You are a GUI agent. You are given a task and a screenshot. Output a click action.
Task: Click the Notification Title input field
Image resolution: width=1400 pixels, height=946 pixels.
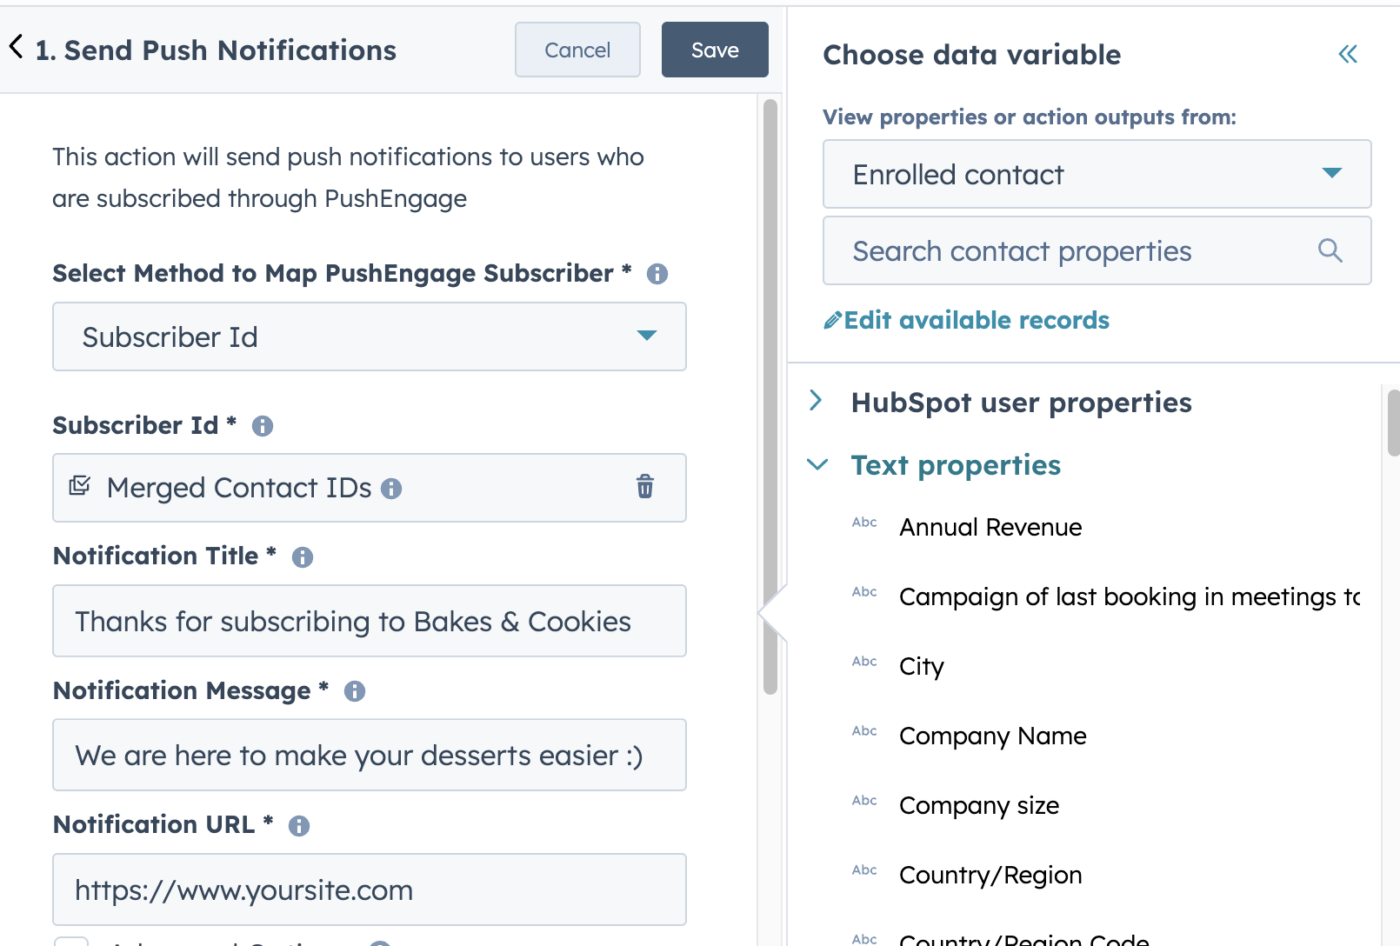[x=369, y=621]
